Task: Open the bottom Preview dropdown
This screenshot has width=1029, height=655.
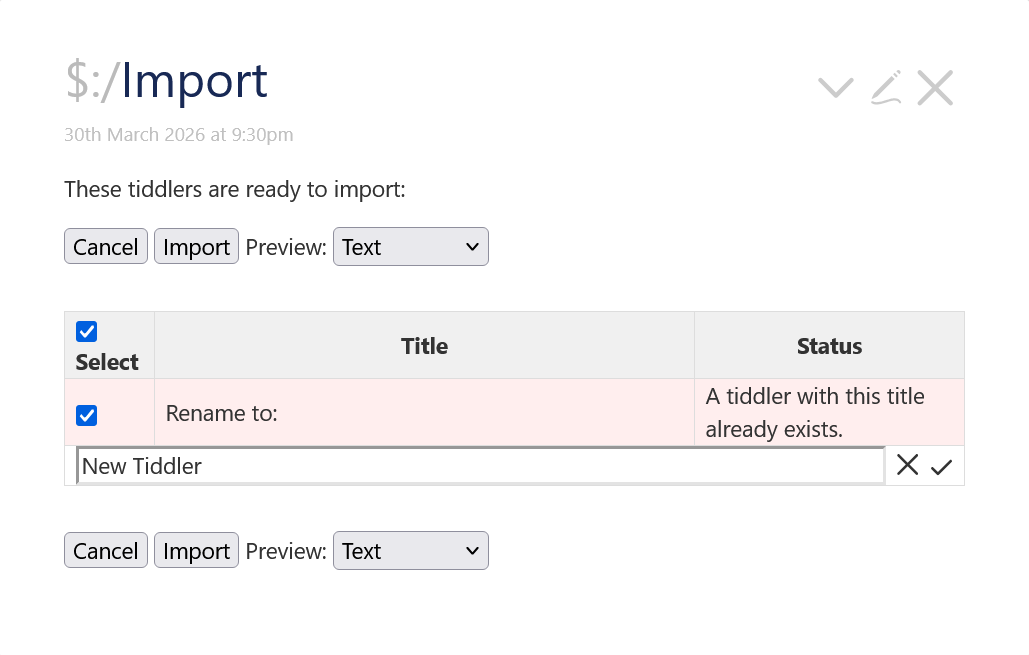Action: click(x=410, y=551)
